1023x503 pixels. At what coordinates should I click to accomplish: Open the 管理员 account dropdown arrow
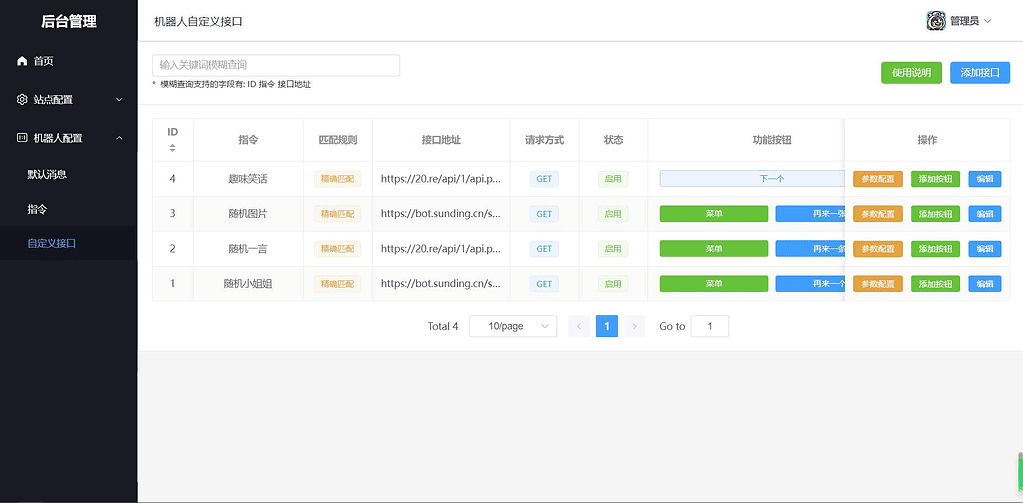point(987,21)
